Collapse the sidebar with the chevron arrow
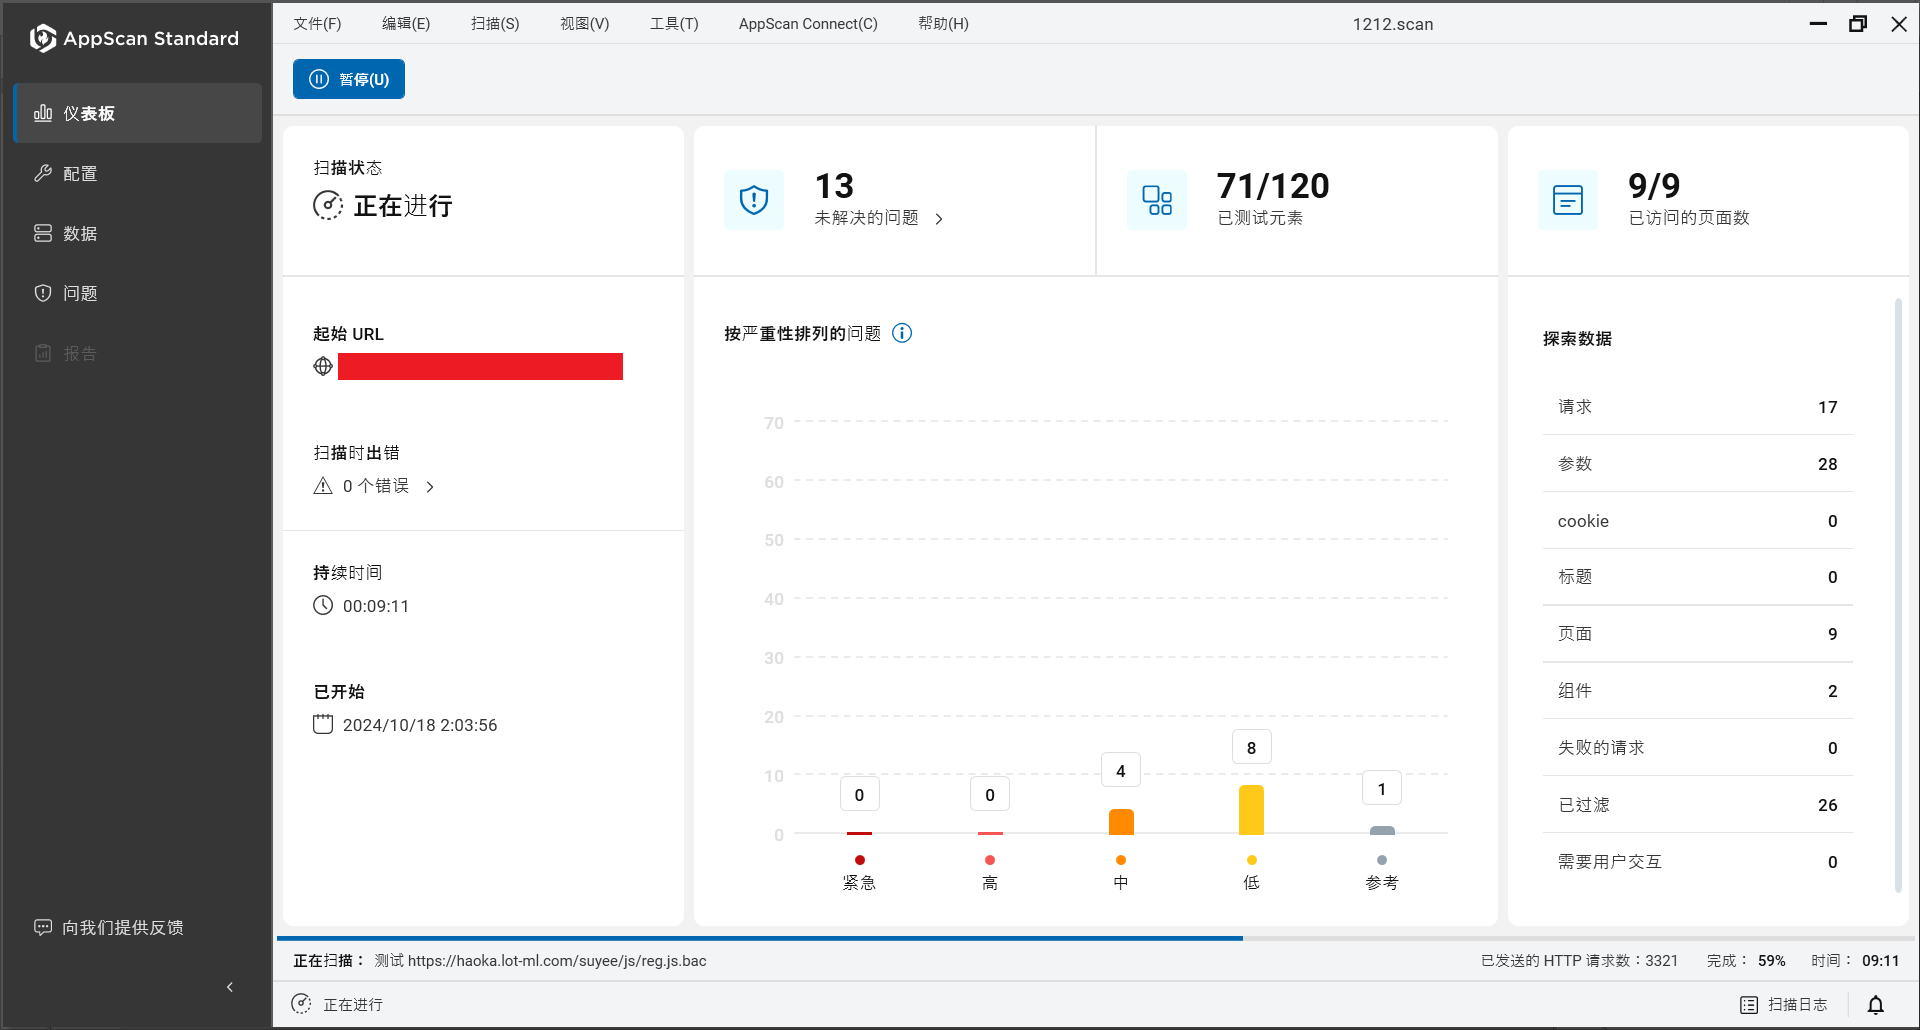The image size is (1920, 1030). point(230,987)
